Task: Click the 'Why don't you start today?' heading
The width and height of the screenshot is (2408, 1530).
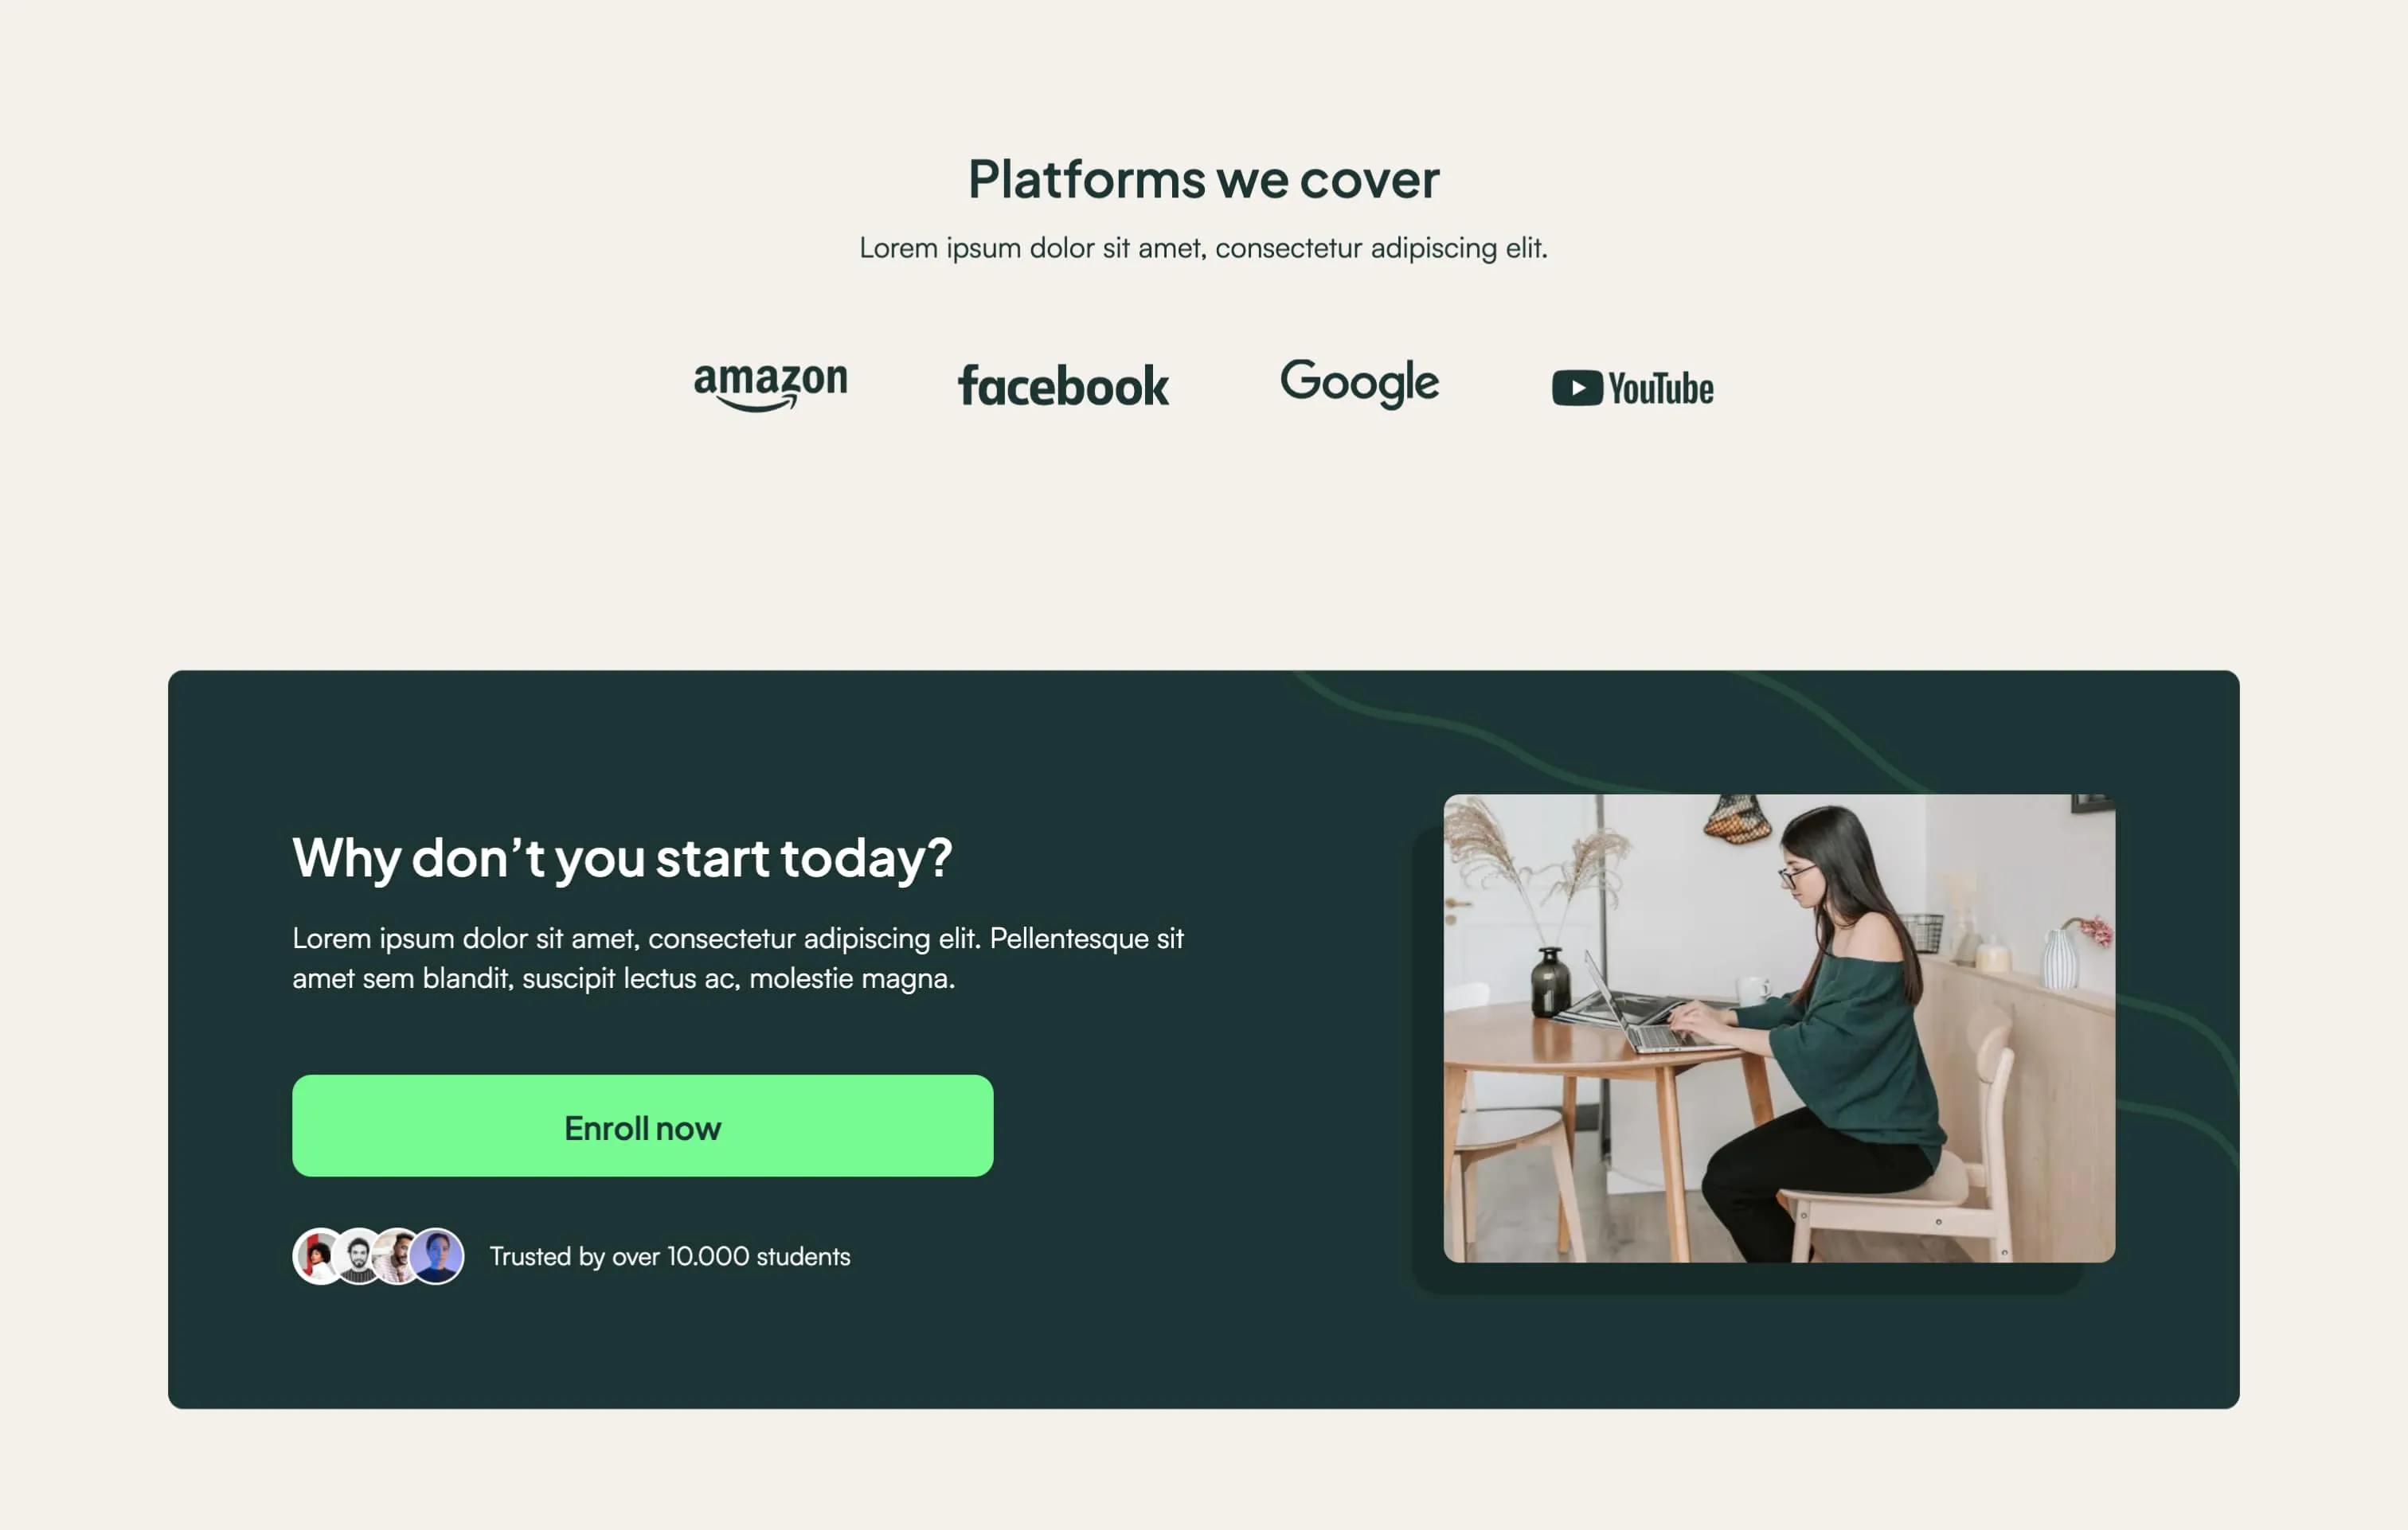Action: click(622, 858)
